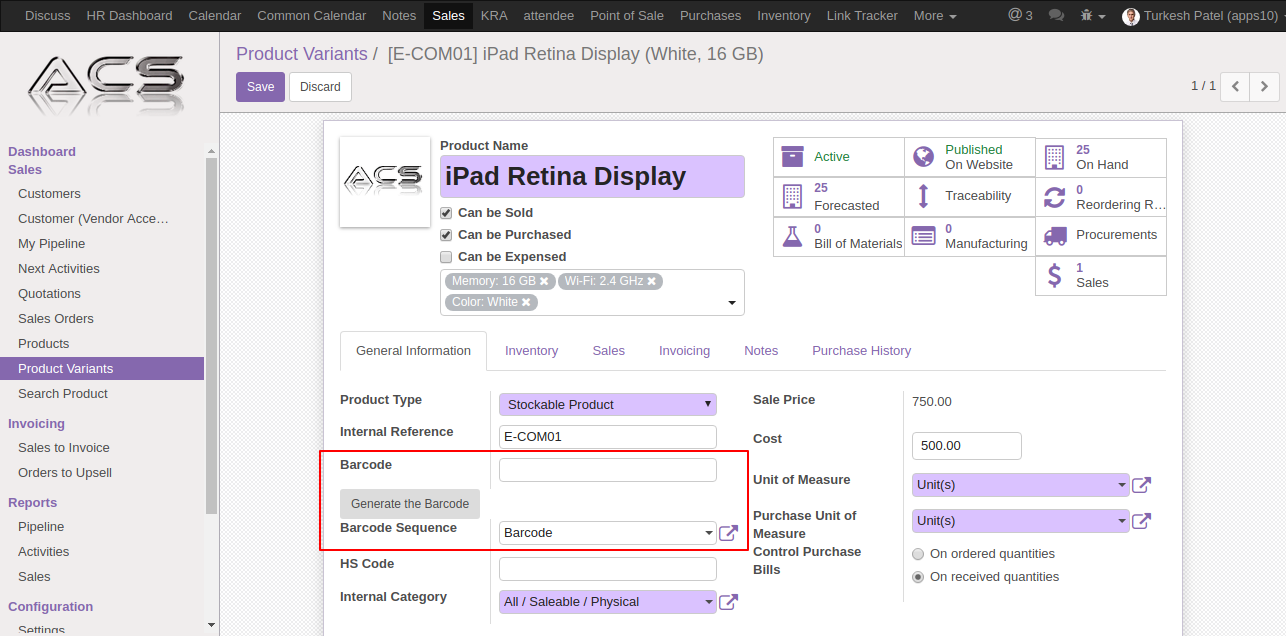Click the Procurements truck icon
Viewport: 1286px width, 636px height.
(1055, 236)
